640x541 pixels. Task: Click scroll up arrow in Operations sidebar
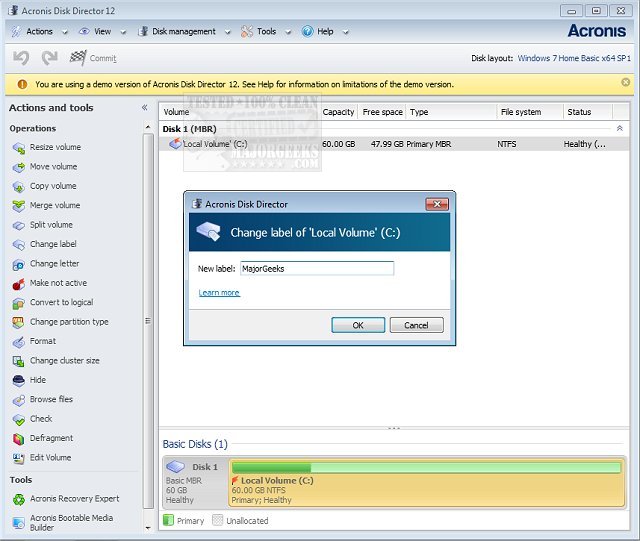click(148, 128)
